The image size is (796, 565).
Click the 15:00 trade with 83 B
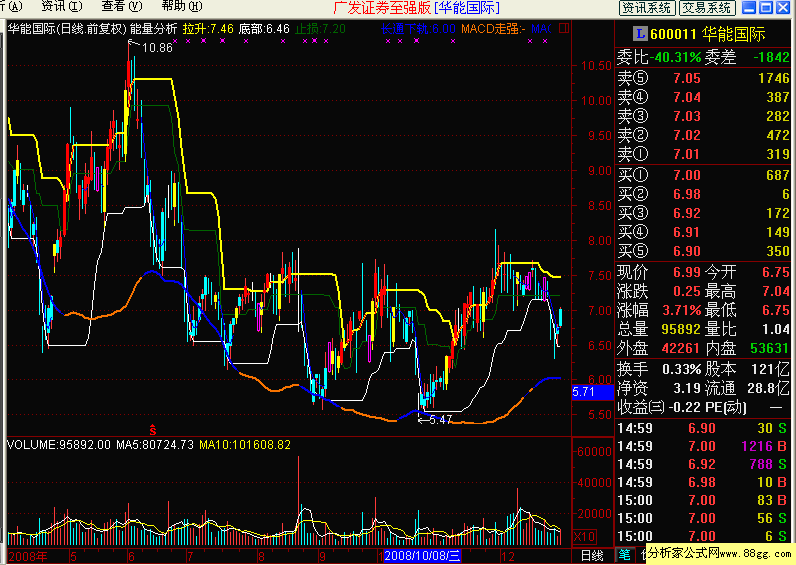pos(703,500)
